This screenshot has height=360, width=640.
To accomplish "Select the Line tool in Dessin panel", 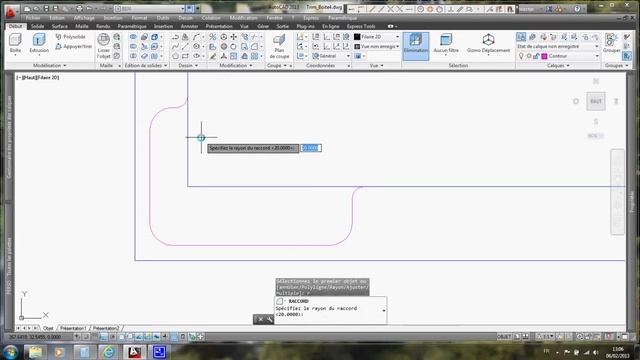I will click(x=185, y=46).
